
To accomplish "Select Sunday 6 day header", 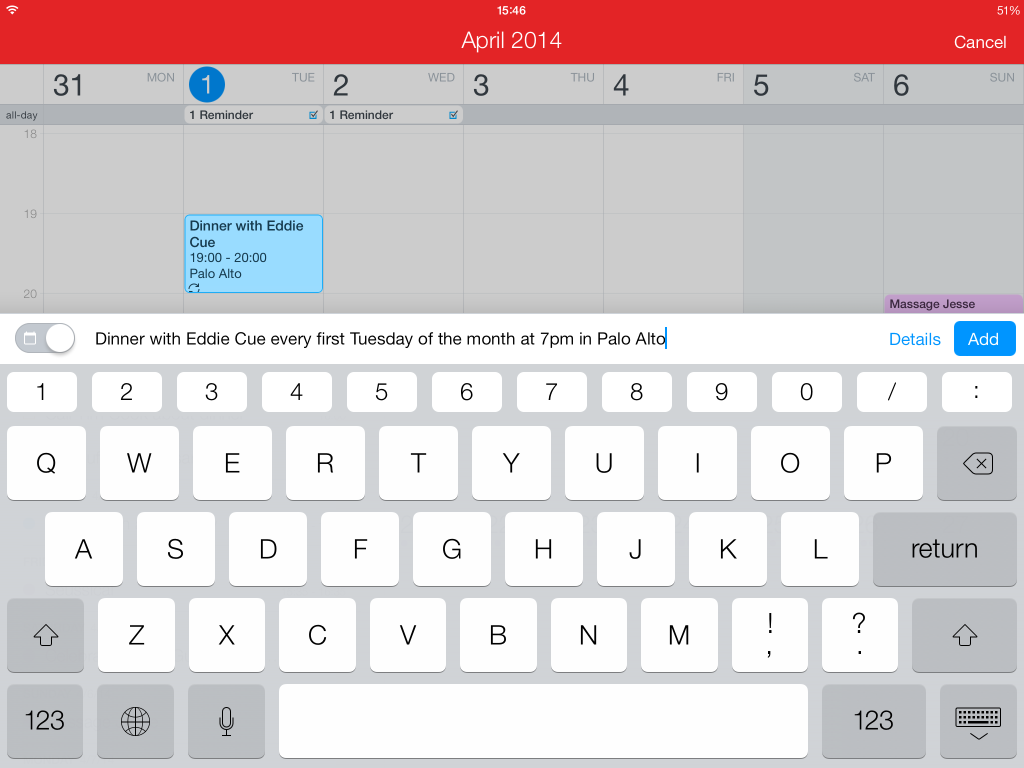I will [953, 84].
